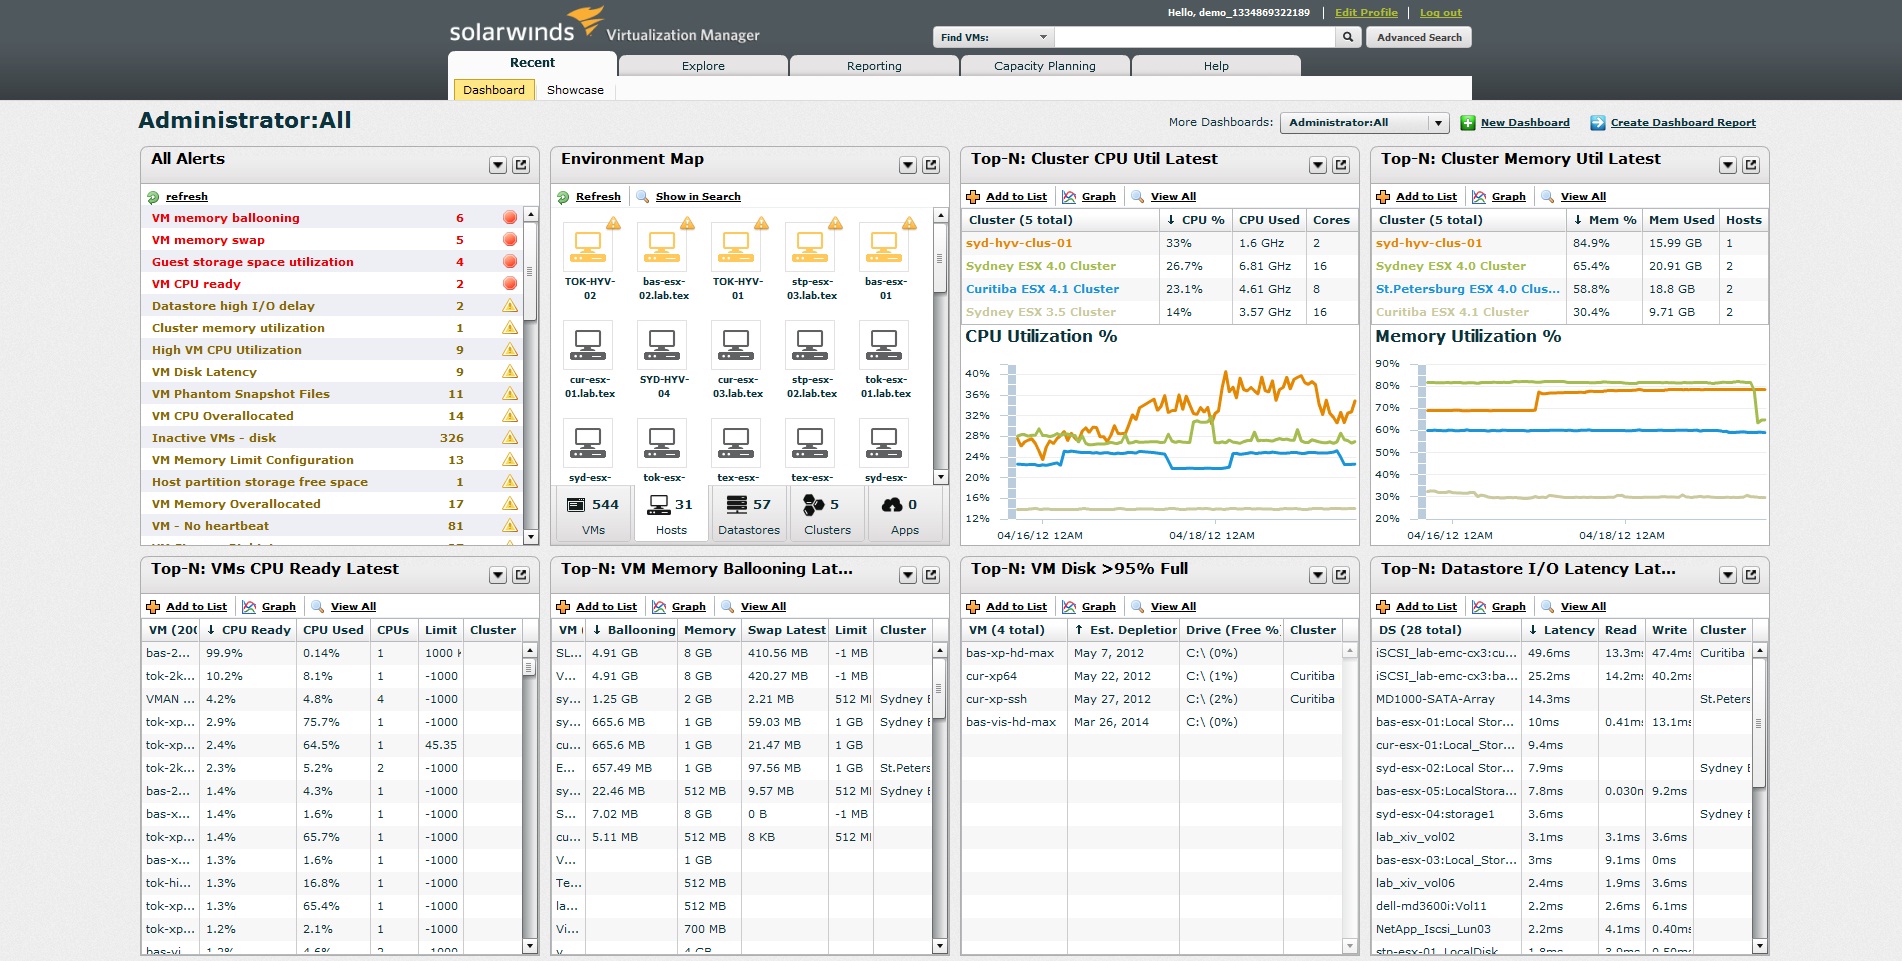This screenshot has width=1902, height=961.
Task: Click the Advanced Search button
Action: point(1419,37)
